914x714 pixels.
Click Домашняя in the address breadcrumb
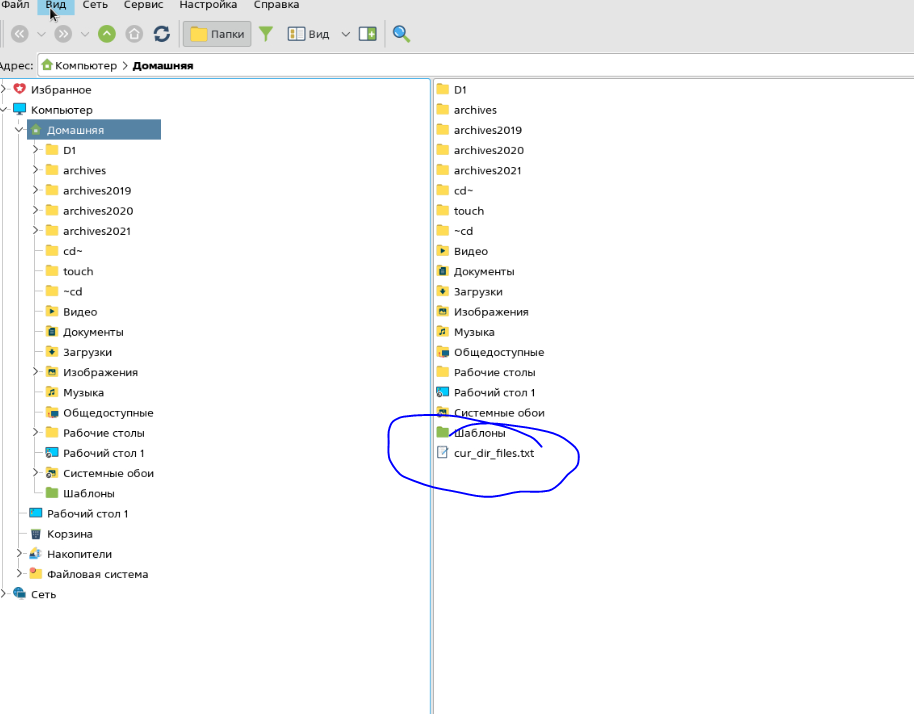pos(163,65)
